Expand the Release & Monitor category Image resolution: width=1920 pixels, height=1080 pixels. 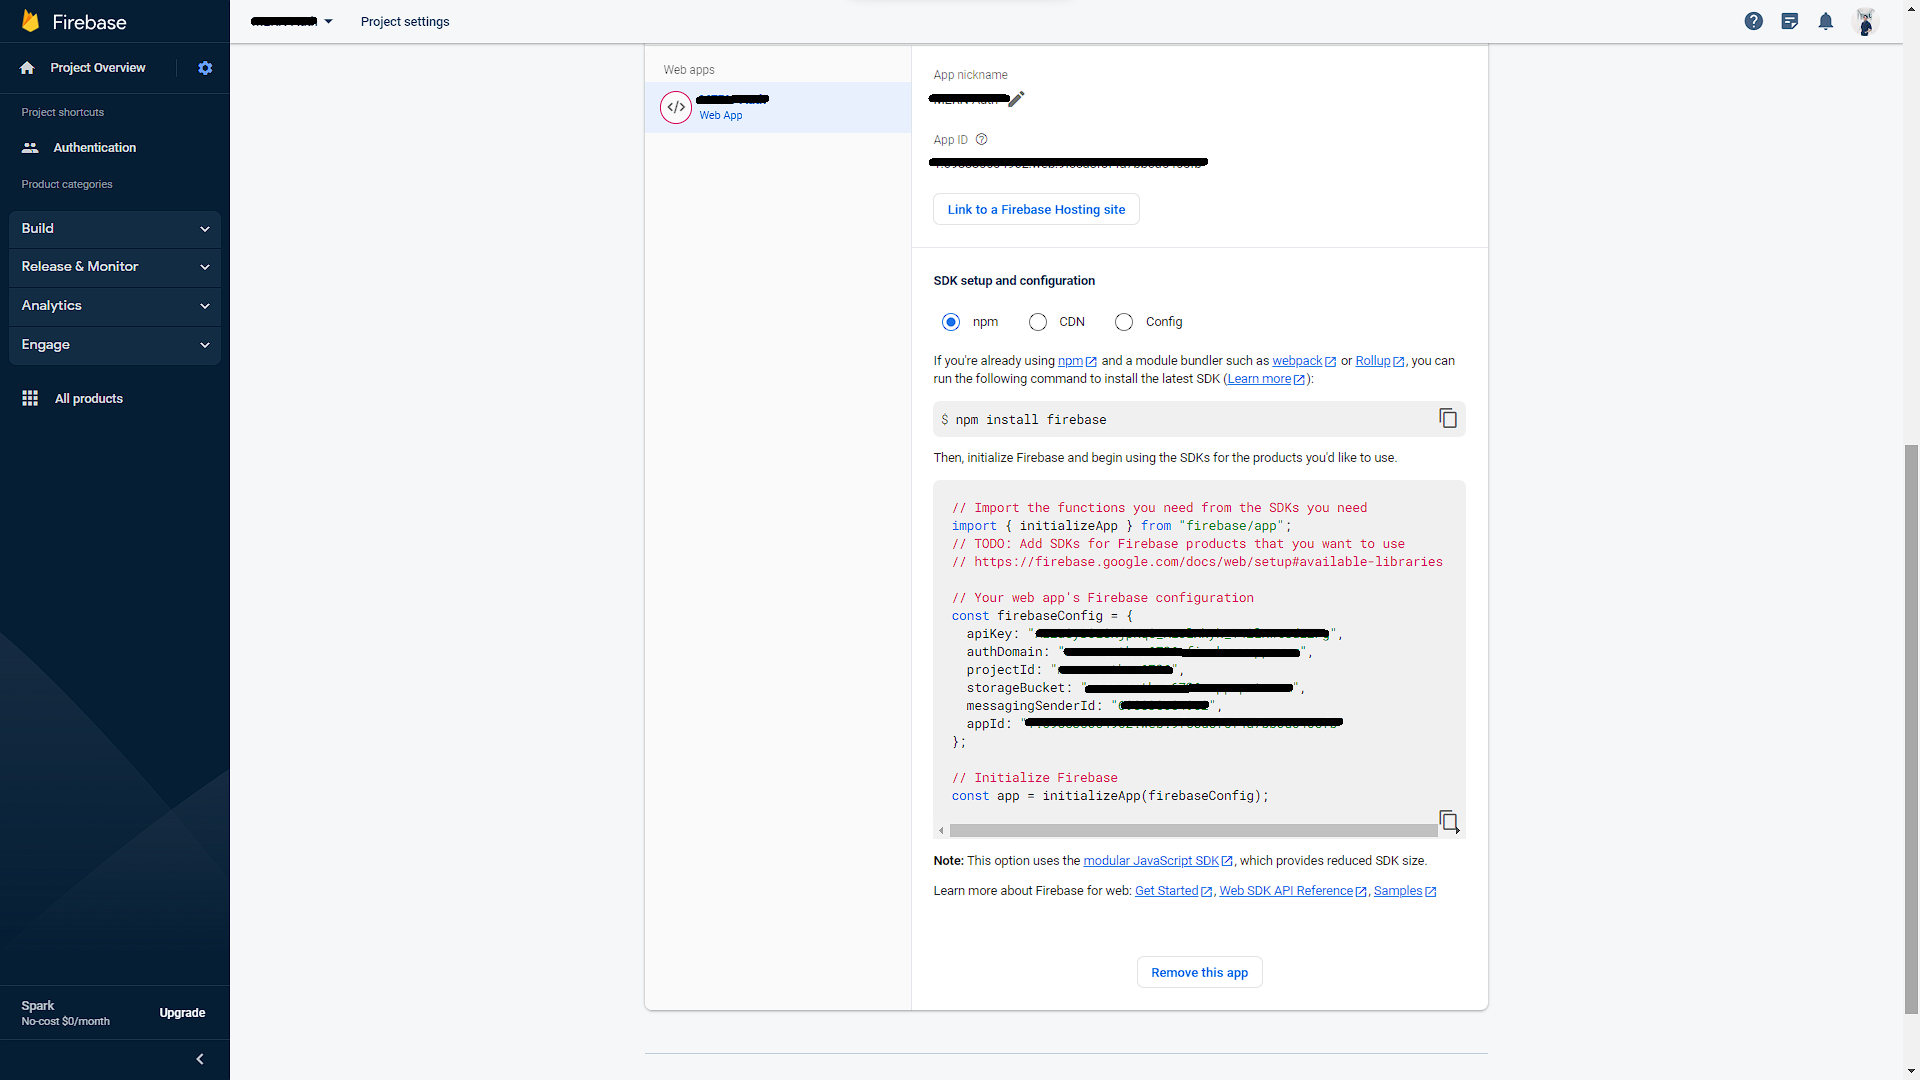115,267
